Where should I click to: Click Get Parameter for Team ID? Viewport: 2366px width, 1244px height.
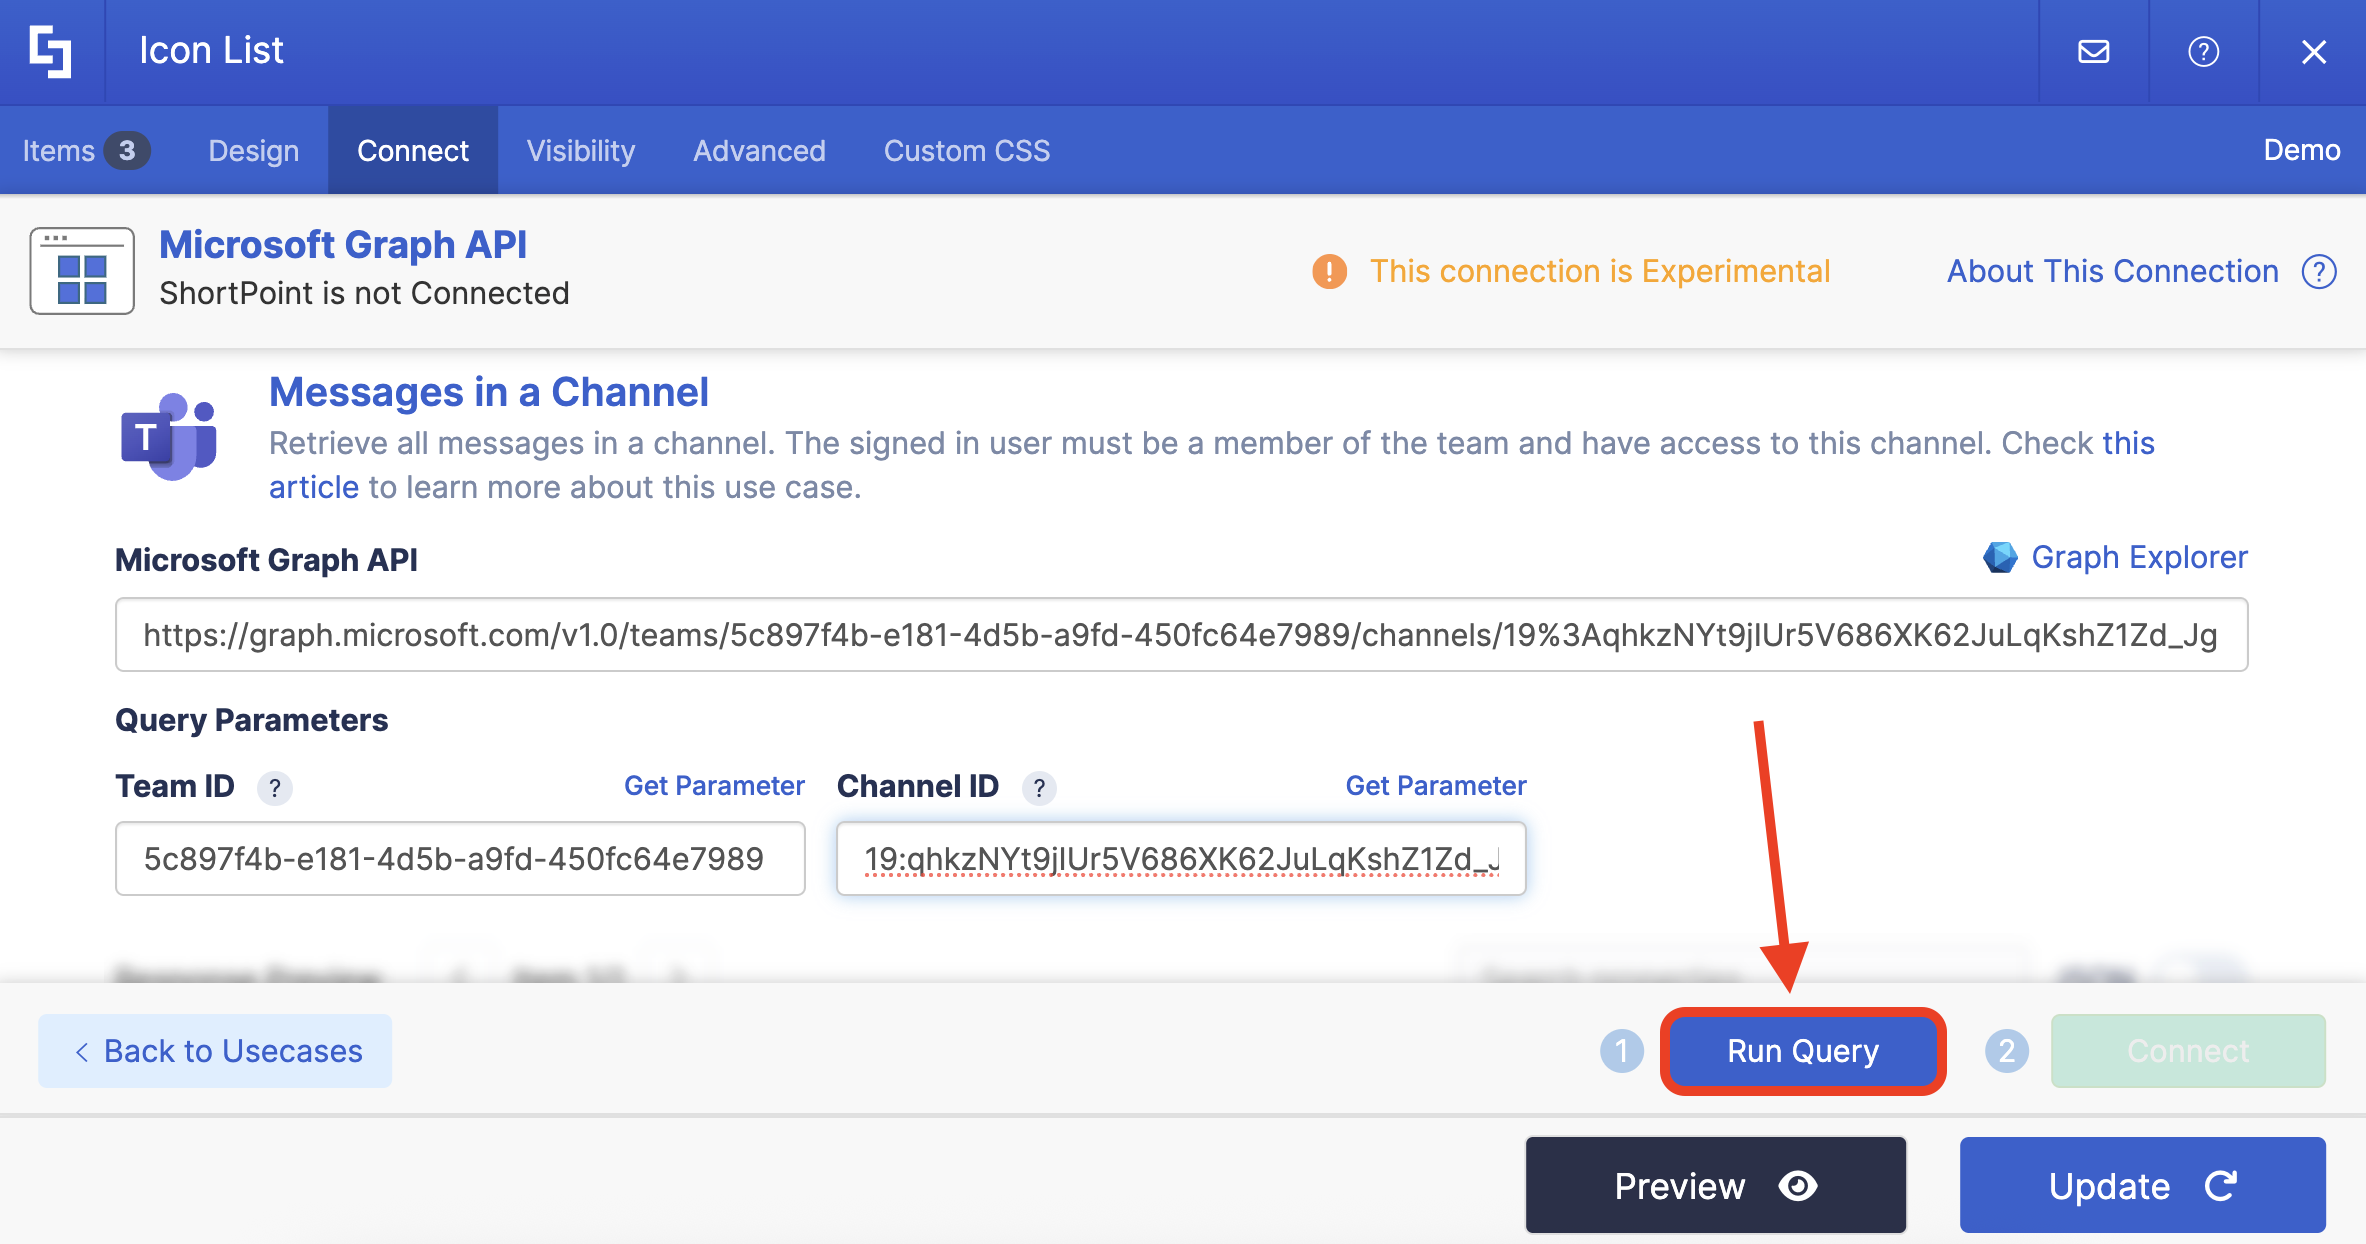point(714,786)
